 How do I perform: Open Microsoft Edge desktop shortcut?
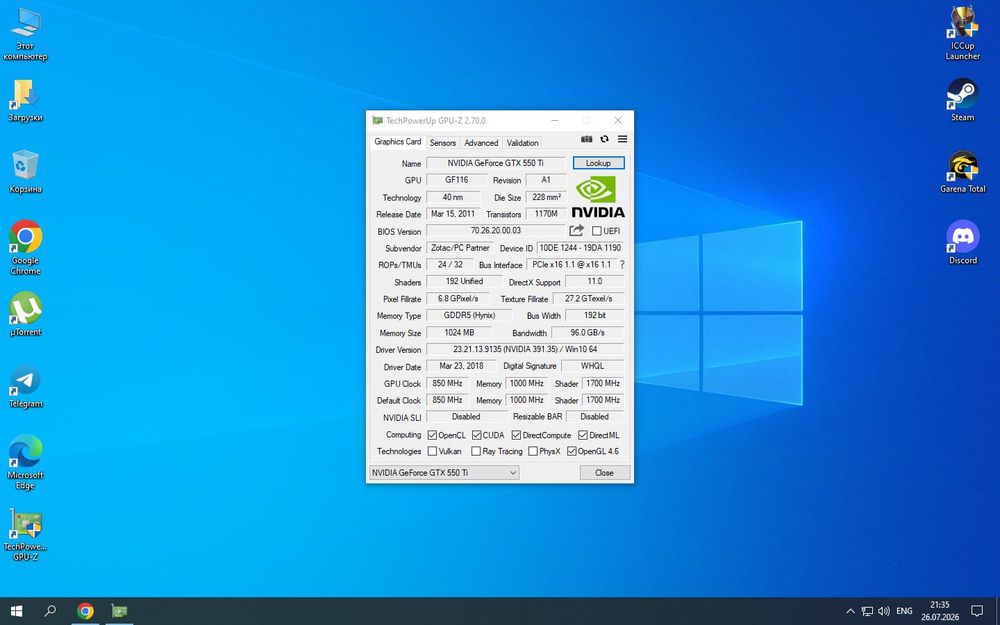[x=26, y=463]
